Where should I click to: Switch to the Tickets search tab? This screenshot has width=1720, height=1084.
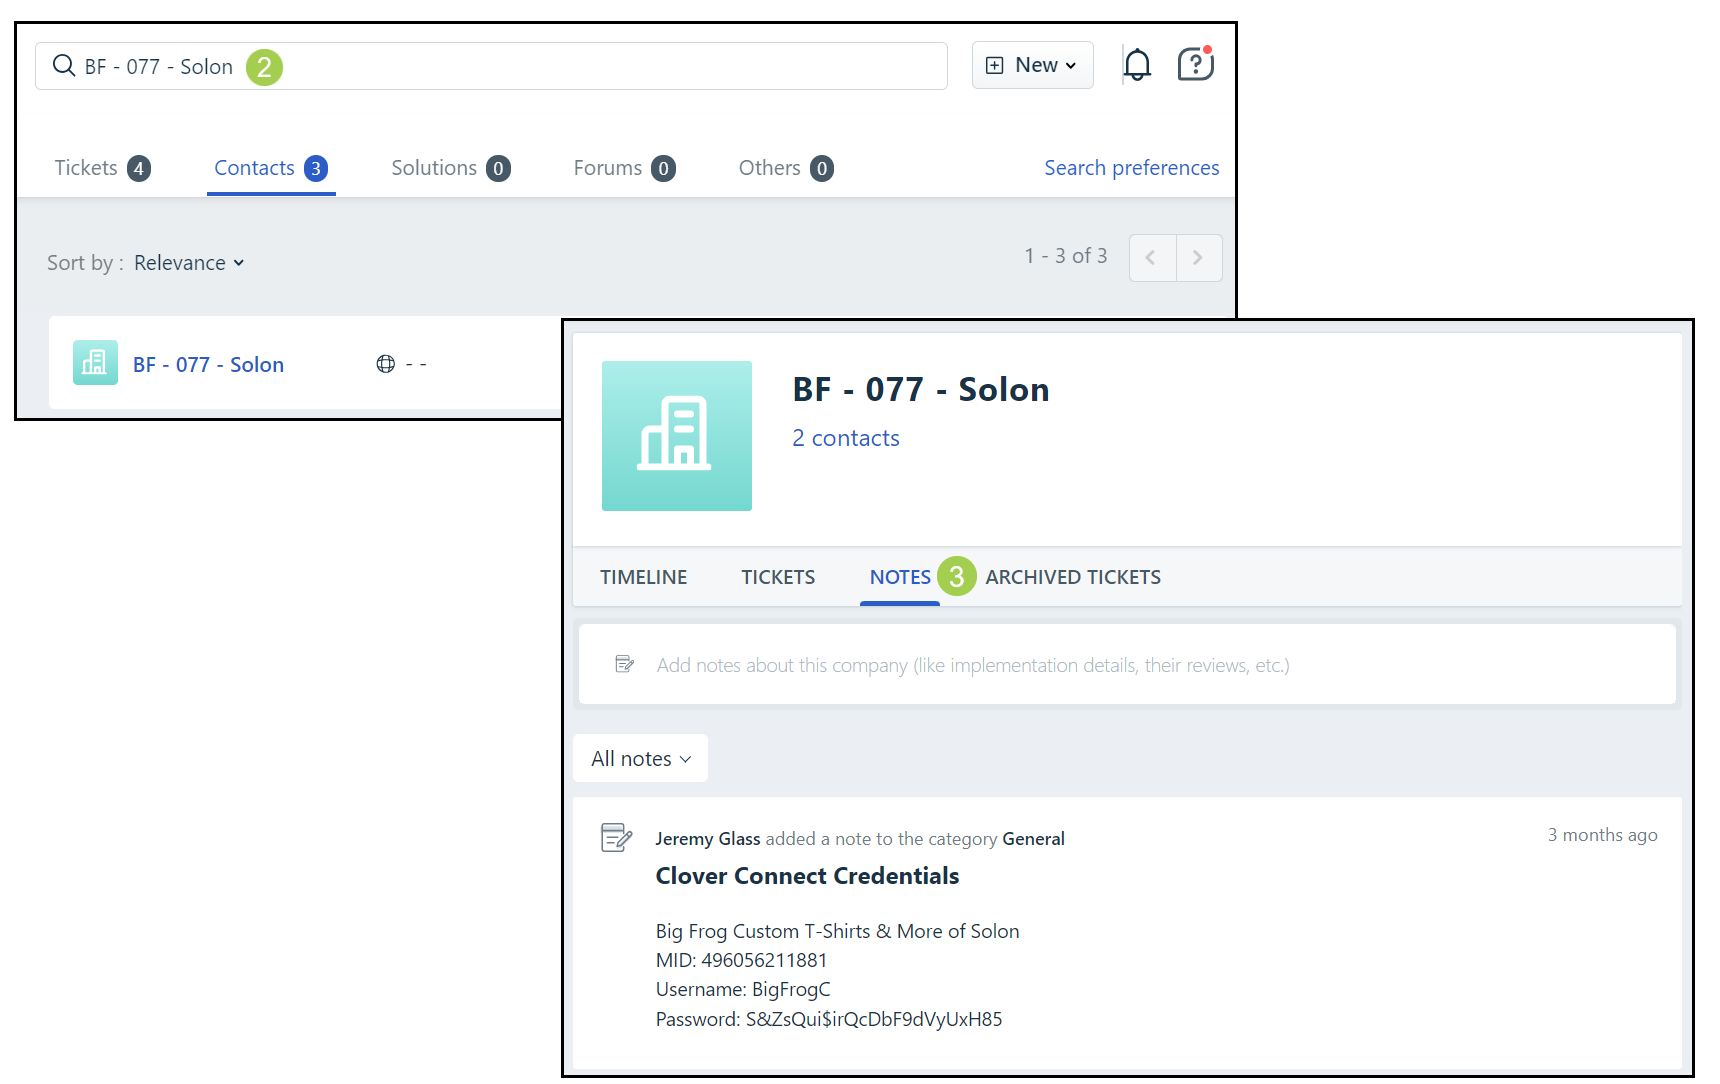click(x=102, y=168)
